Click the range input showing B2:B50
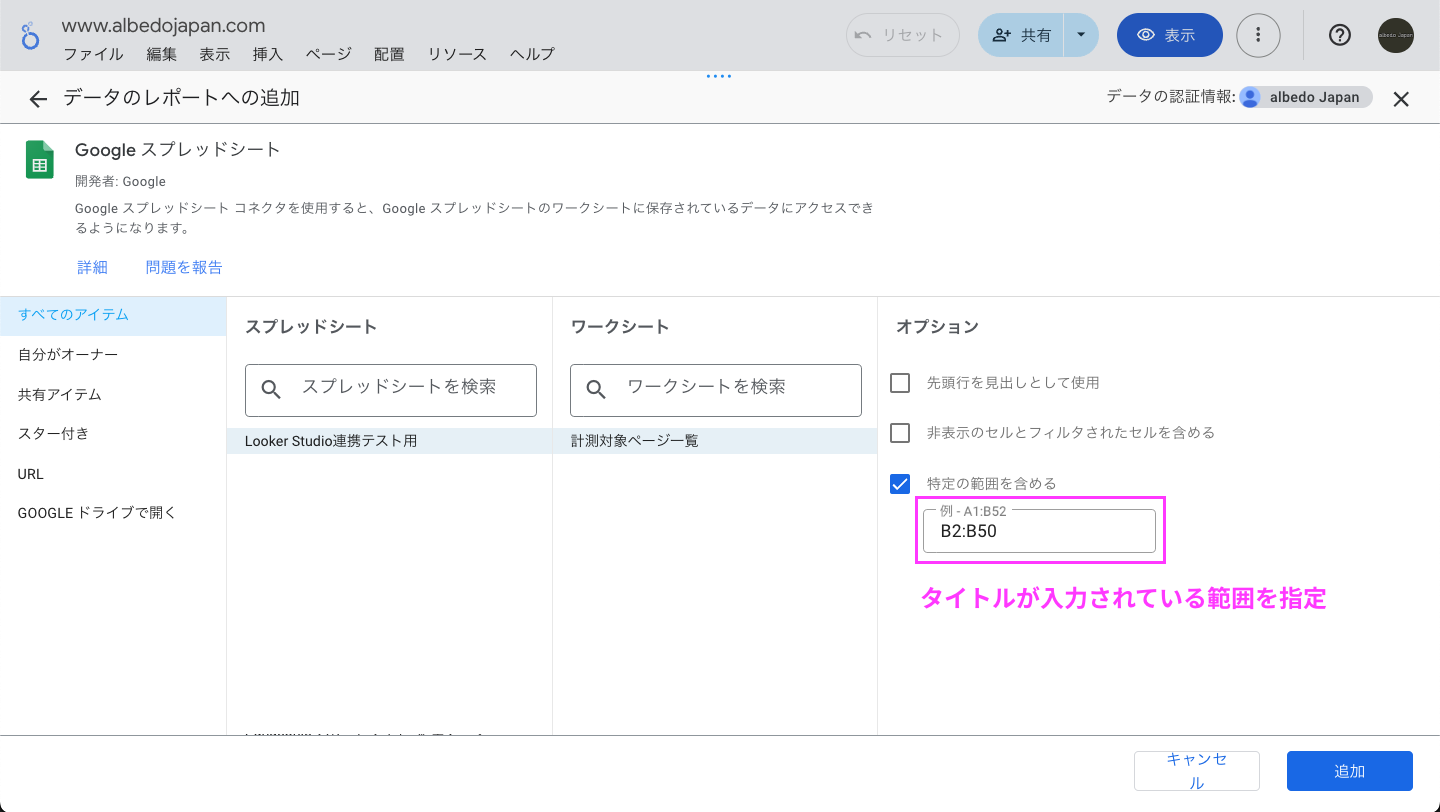 pos(1040,531)
